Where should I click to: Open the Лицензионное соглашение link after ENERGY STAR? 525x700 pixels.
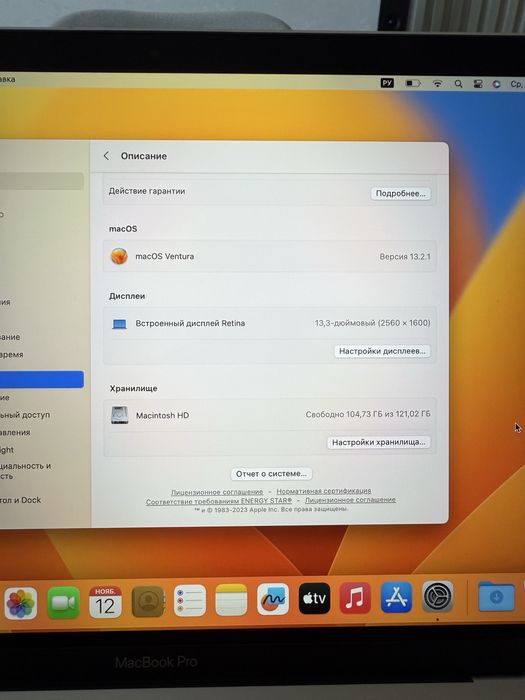(x=350, y=500)
